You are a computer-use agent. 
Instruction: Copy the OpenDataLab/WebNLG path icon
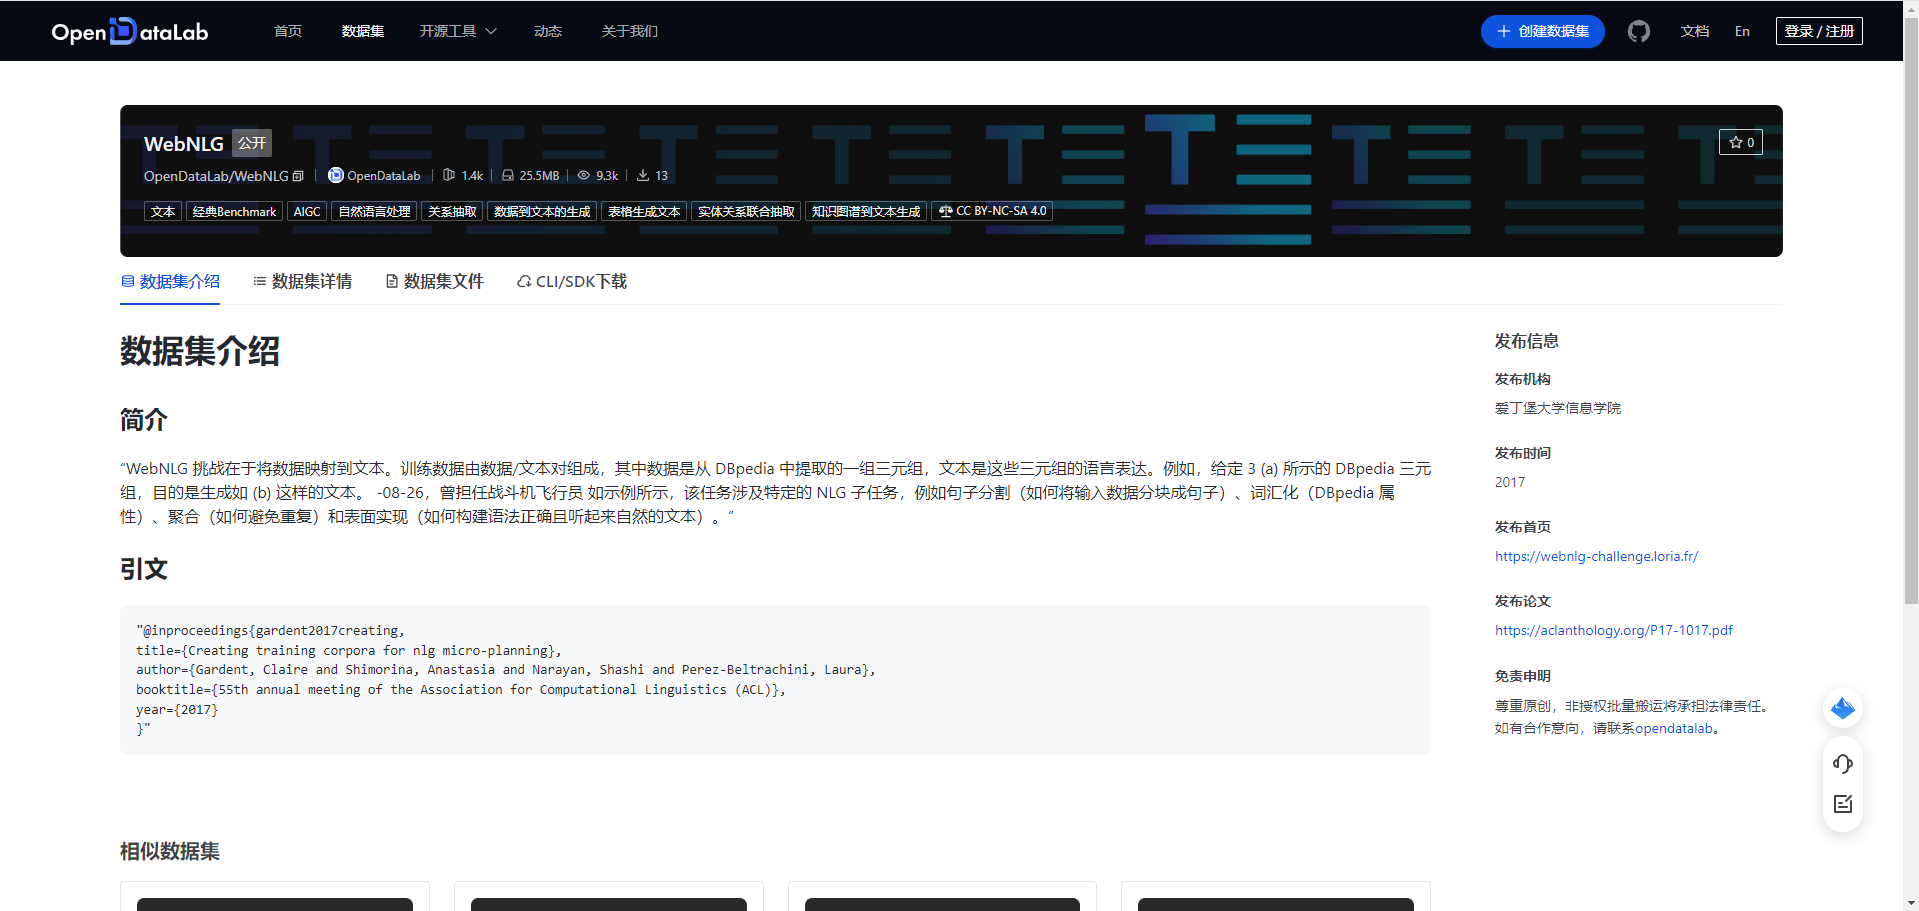click(x=298, y=176)
